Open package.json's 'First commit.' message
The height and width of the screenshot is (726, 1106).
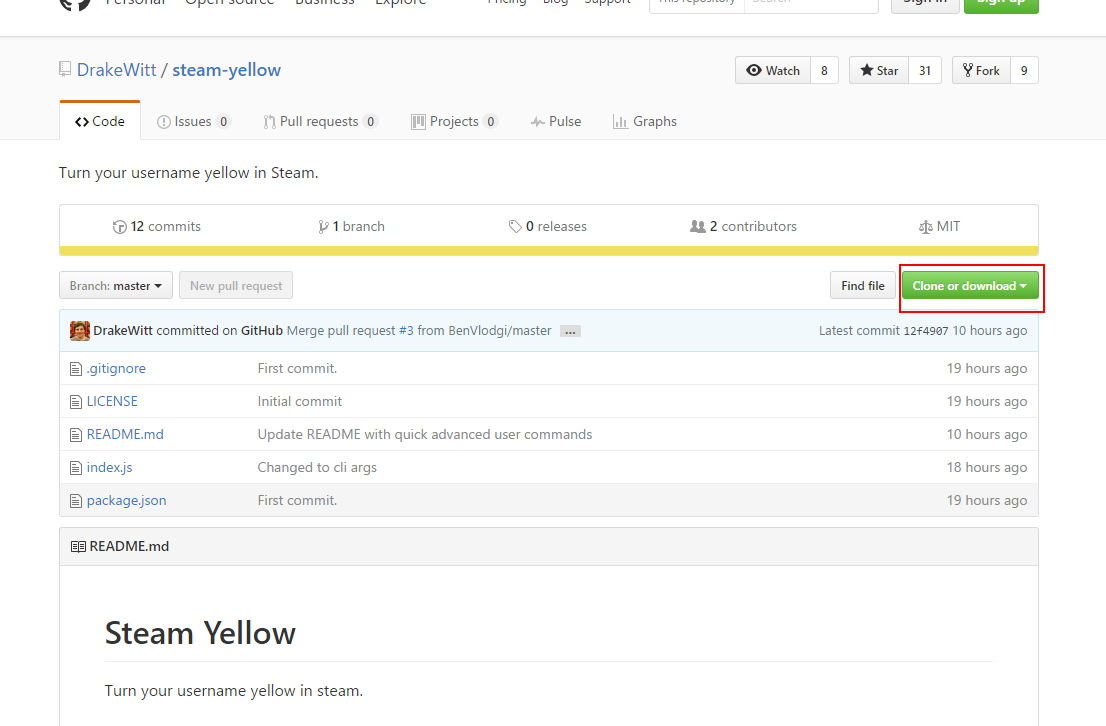click(x=297, y=500)
